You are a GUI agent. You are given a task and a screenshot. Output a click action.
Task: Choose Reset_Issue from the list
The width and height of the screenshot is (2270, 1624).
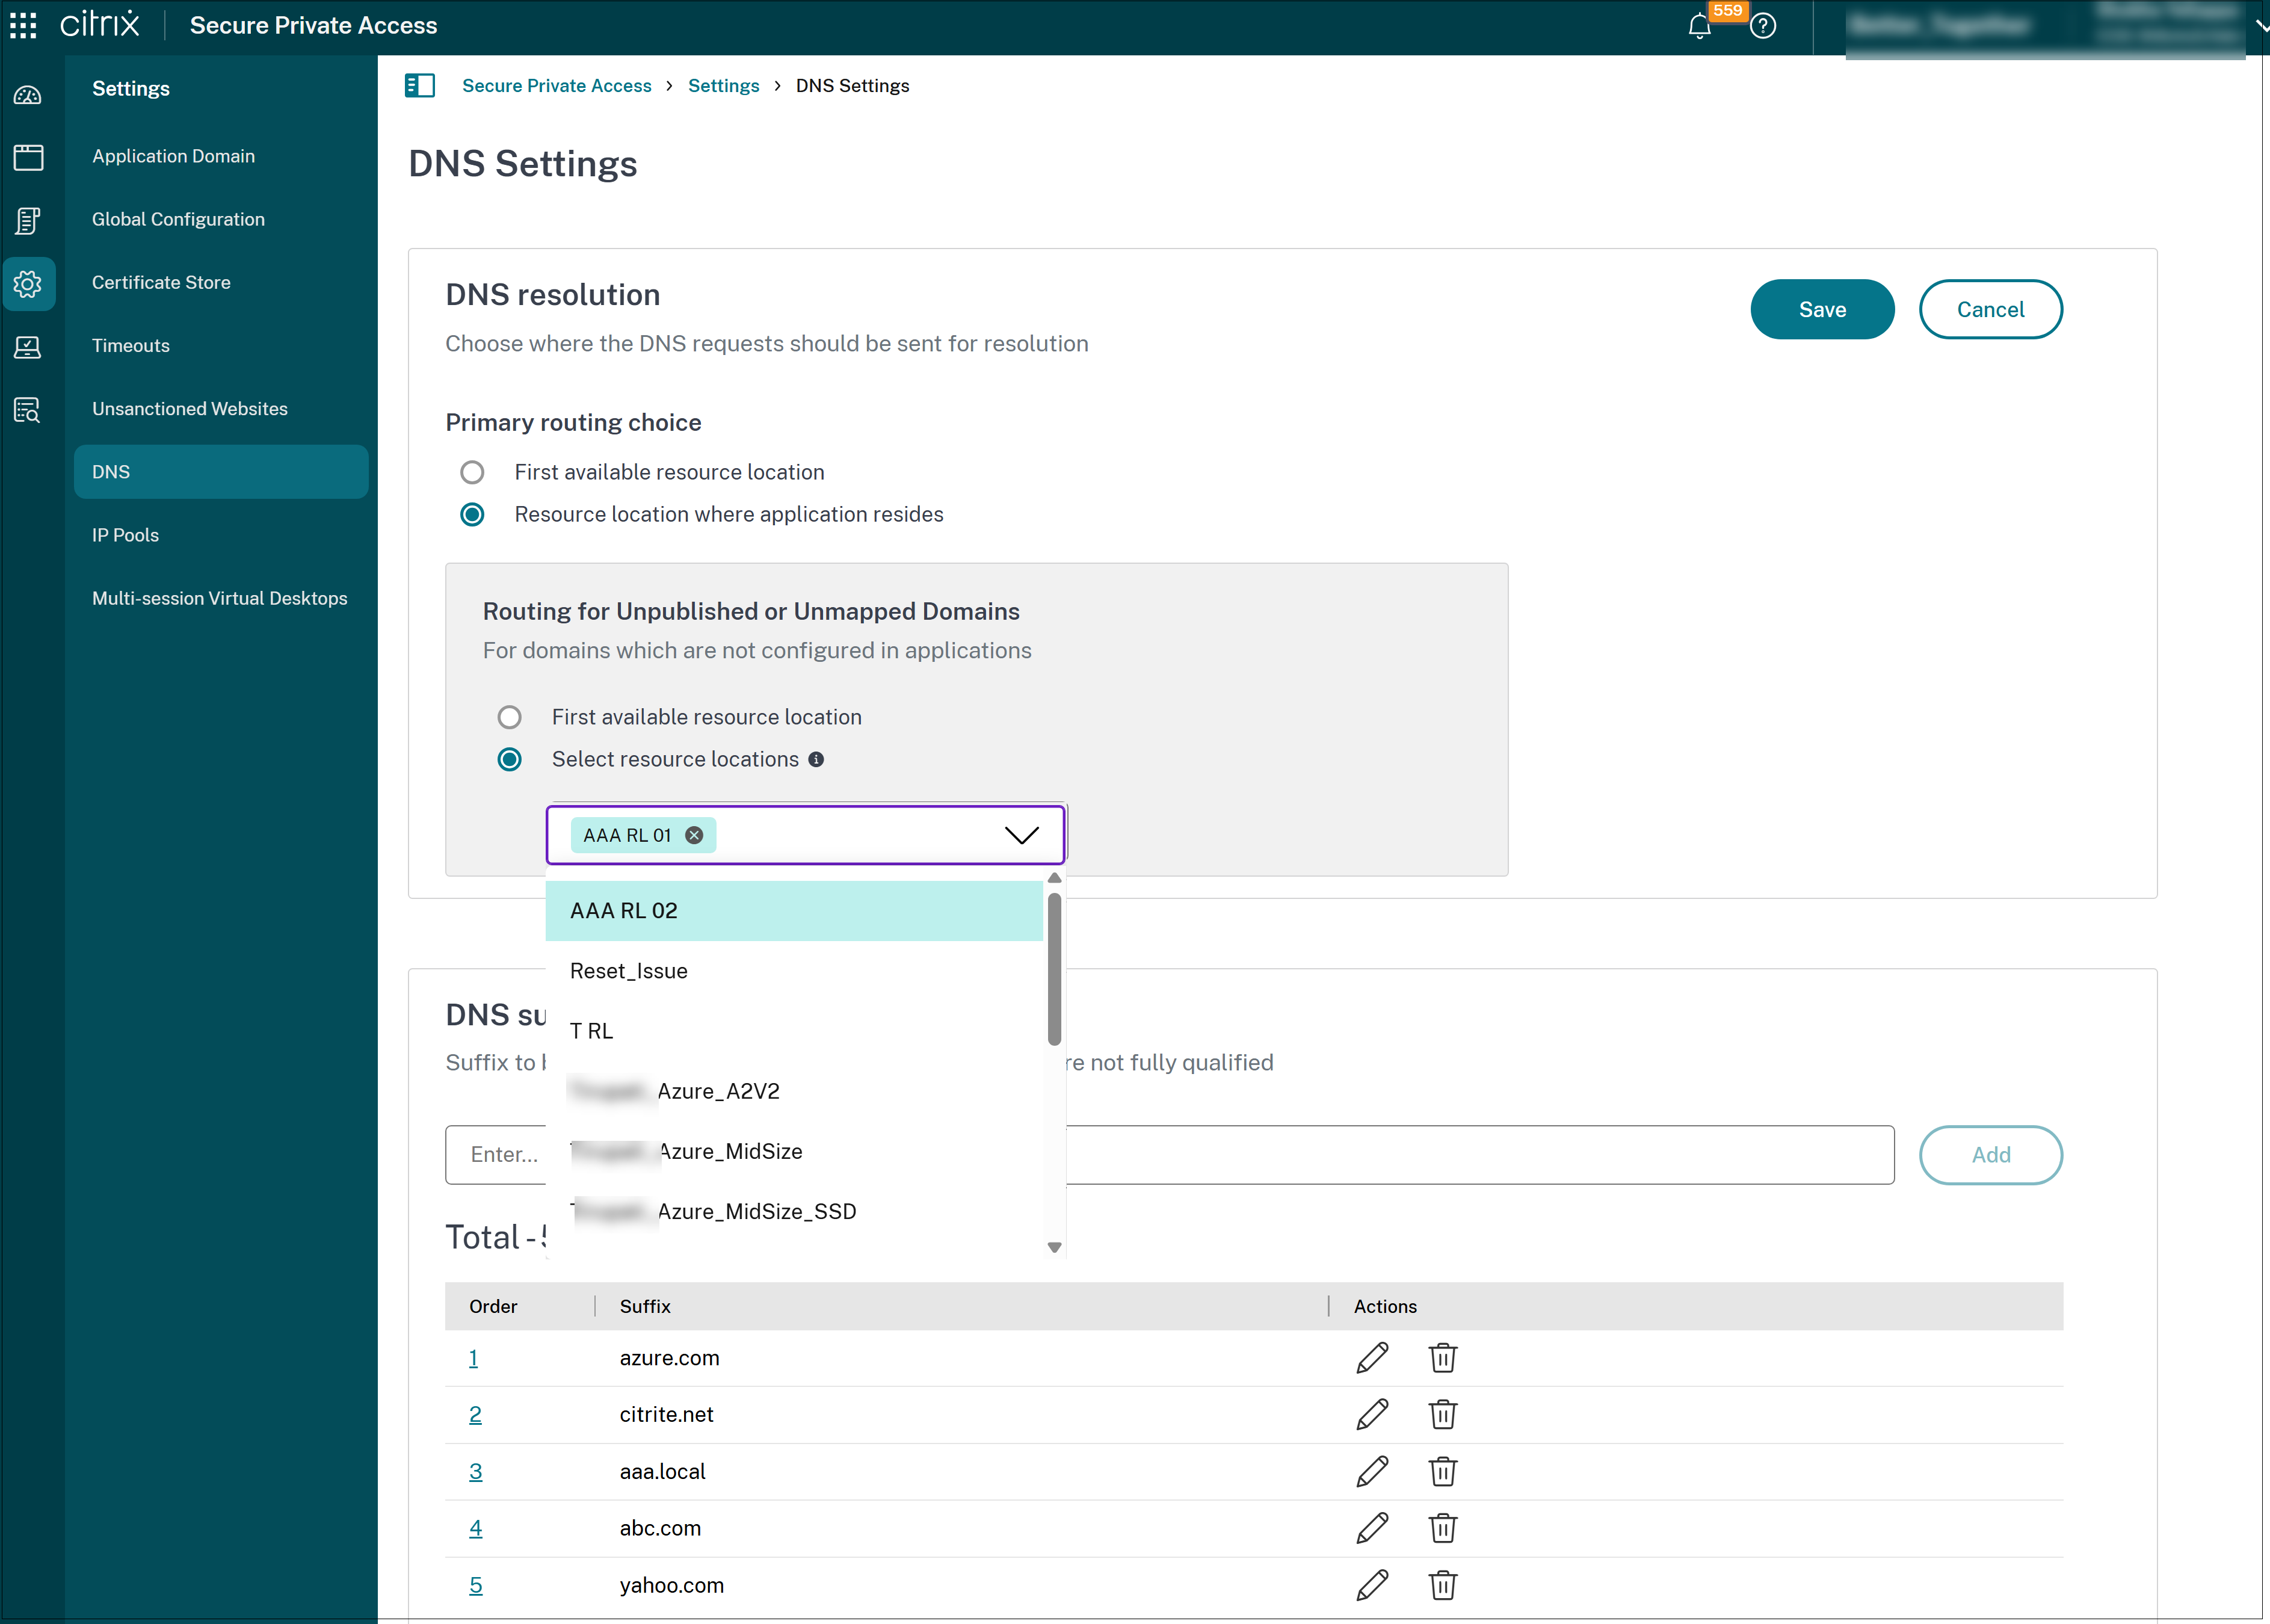pos(794,971)
